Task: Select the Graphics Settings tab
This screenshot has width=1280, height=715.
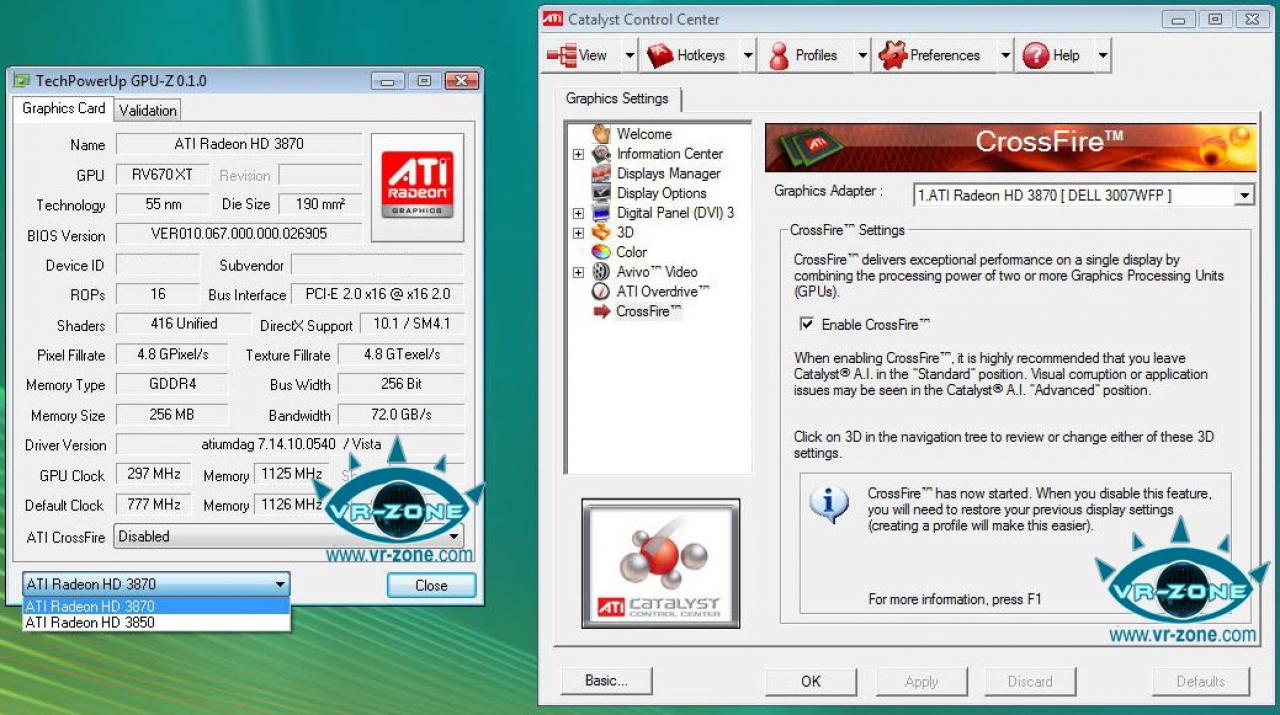Action: coord(617,98)
